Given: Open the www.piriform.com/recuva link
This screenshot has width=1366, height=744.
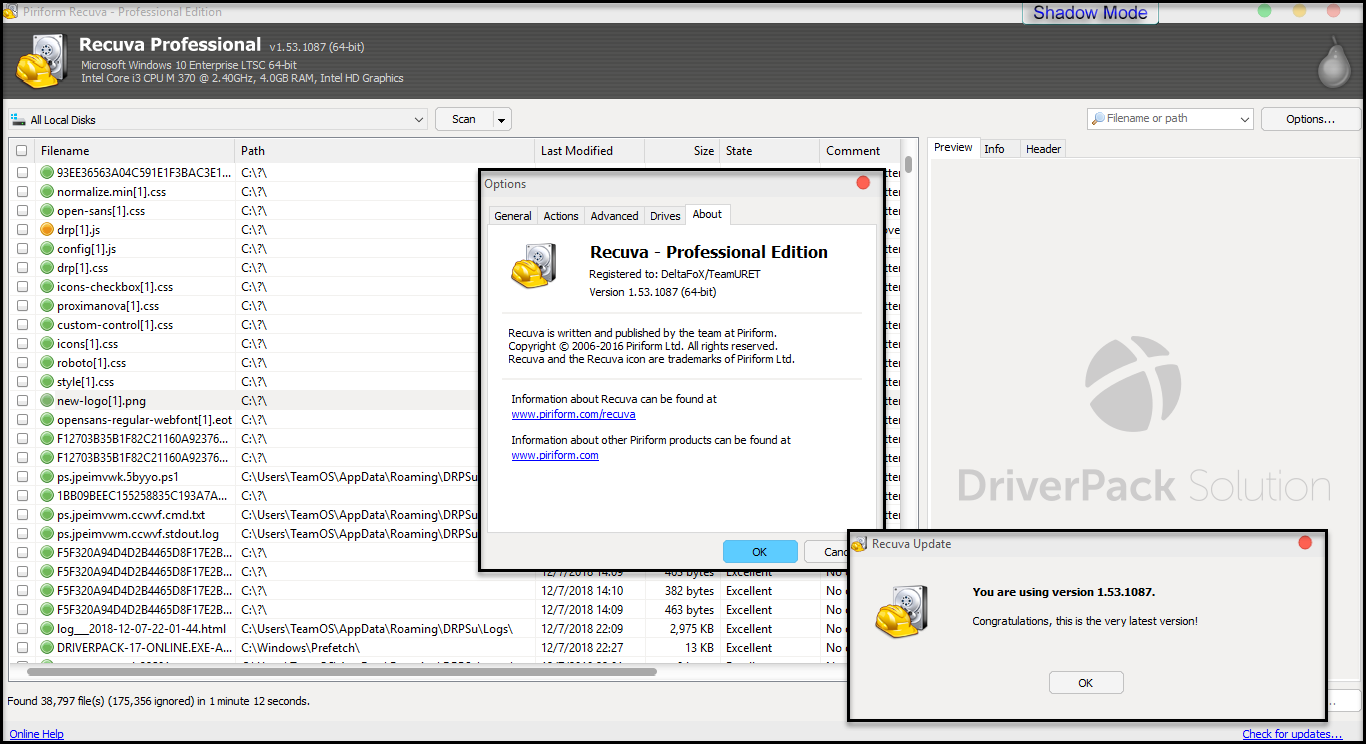Looking at the screenshot, I should tap(573, 414).
